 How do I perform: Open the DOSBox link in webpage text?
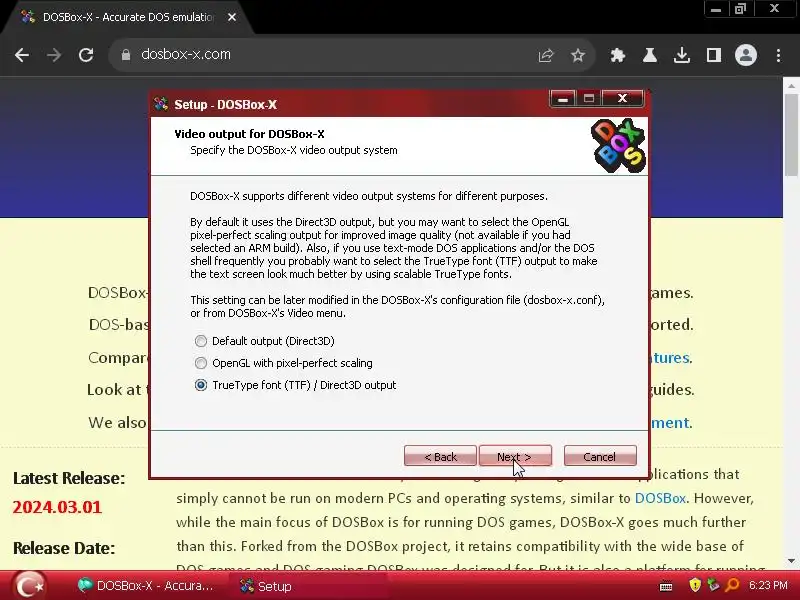[660, 498]
